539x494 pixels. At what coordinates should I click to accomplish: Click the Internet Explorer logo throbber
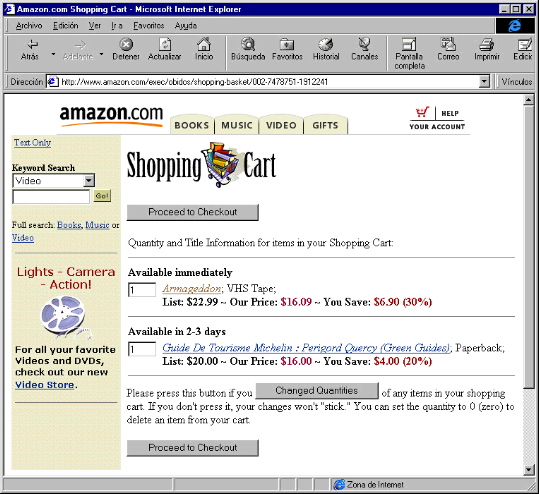tap(514, 25)
